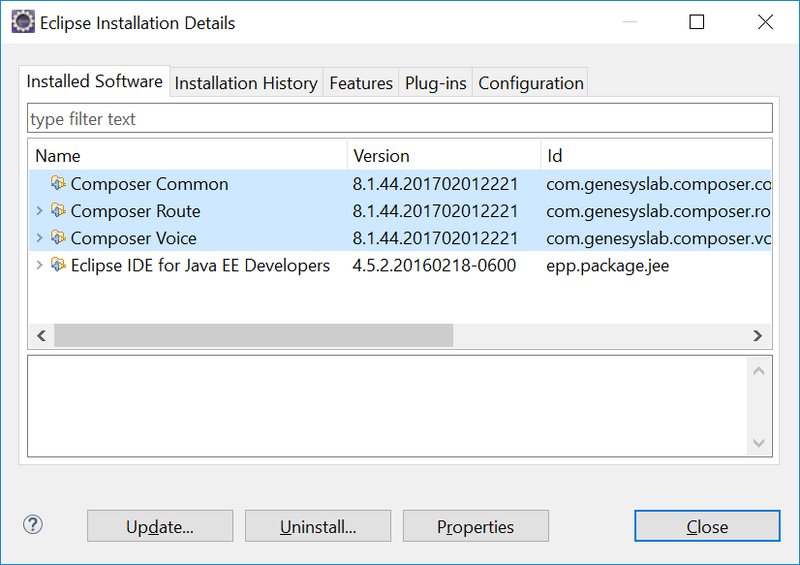Switch to the Installed Software tab
Image resolution: width=800 pixels, height=565 pixels.
point(94,81)
